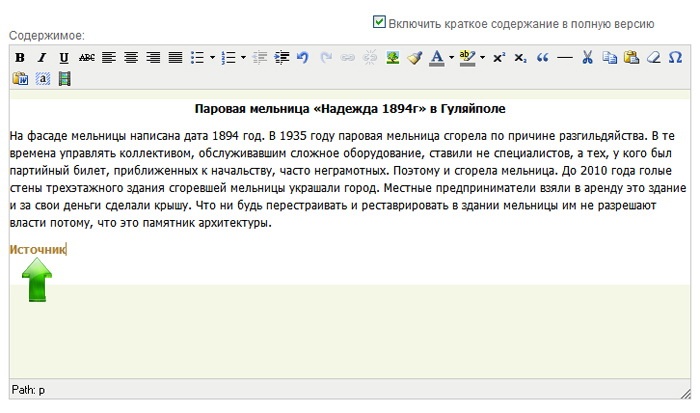Insert hyperlink with chain icon
This screenshot has height=413, width=700.
pyautogui.click(x=348, y=58)
